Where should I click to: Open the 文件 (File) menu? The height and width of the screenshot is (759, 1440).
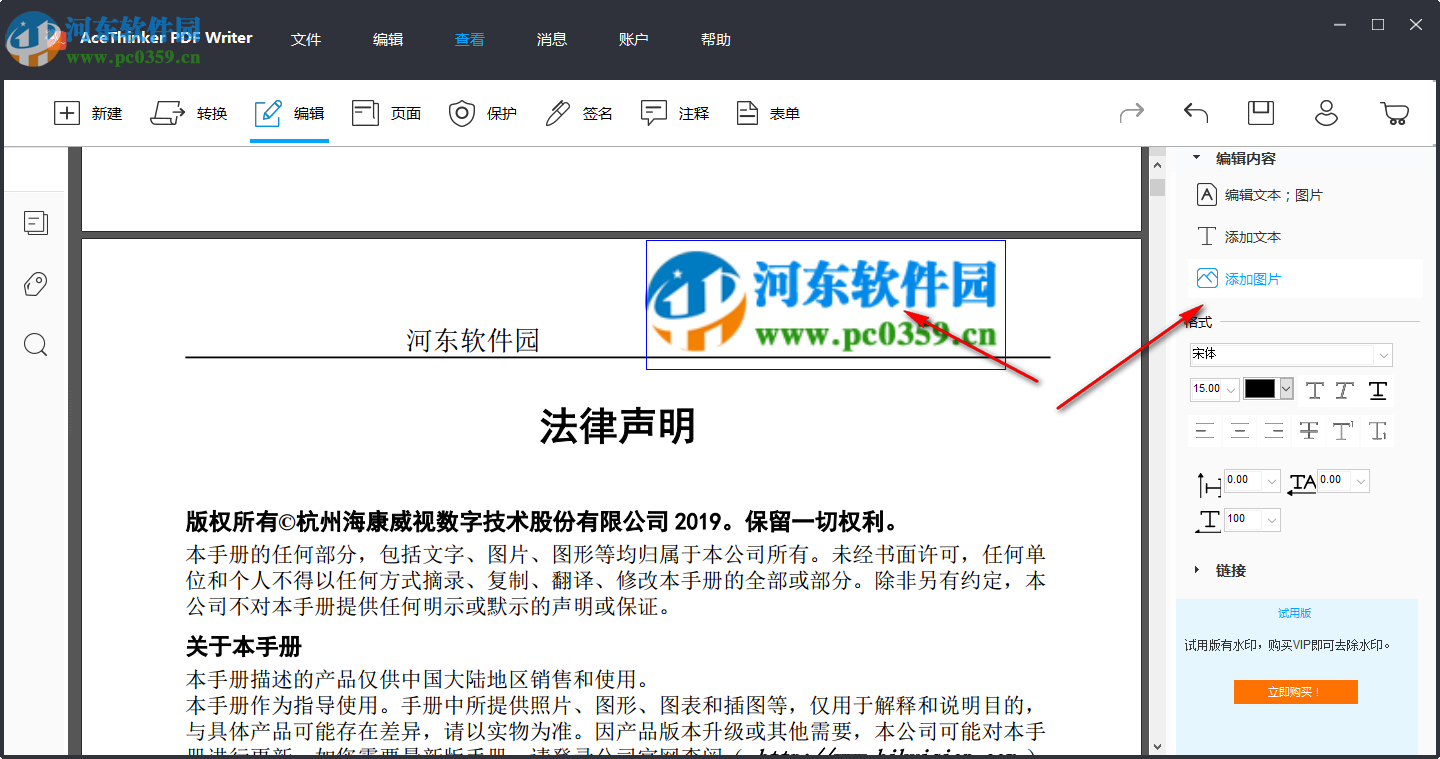click(306, 39)
